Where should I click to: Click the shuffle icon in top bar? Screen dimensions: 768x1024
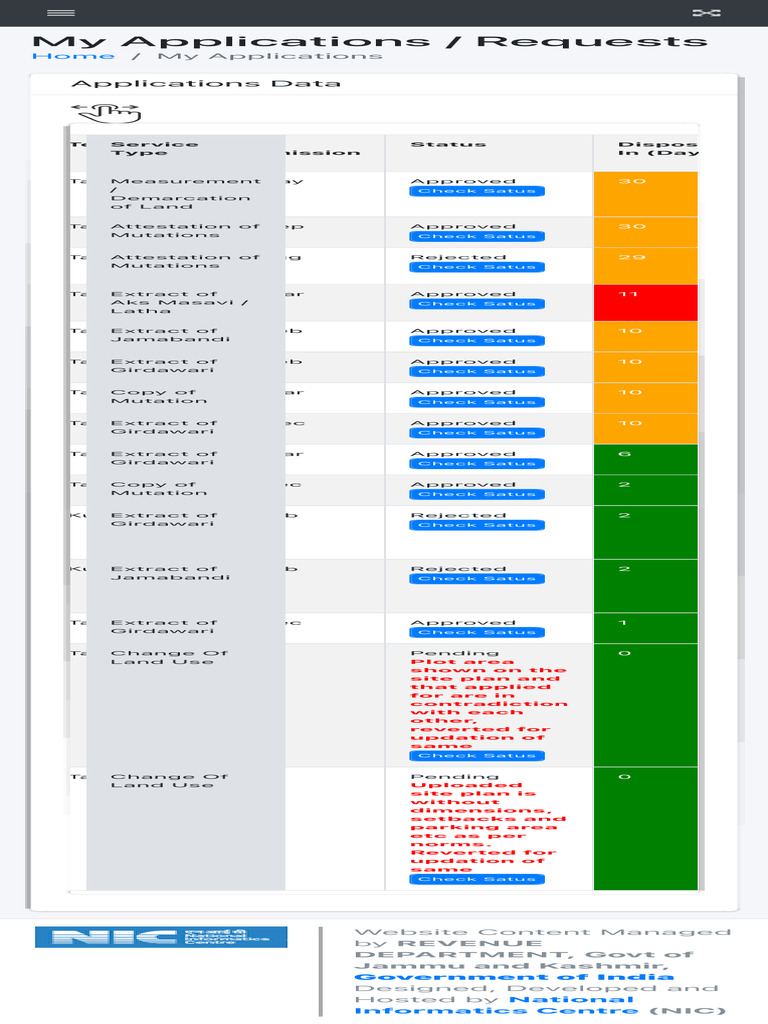[x=706, y=12]
